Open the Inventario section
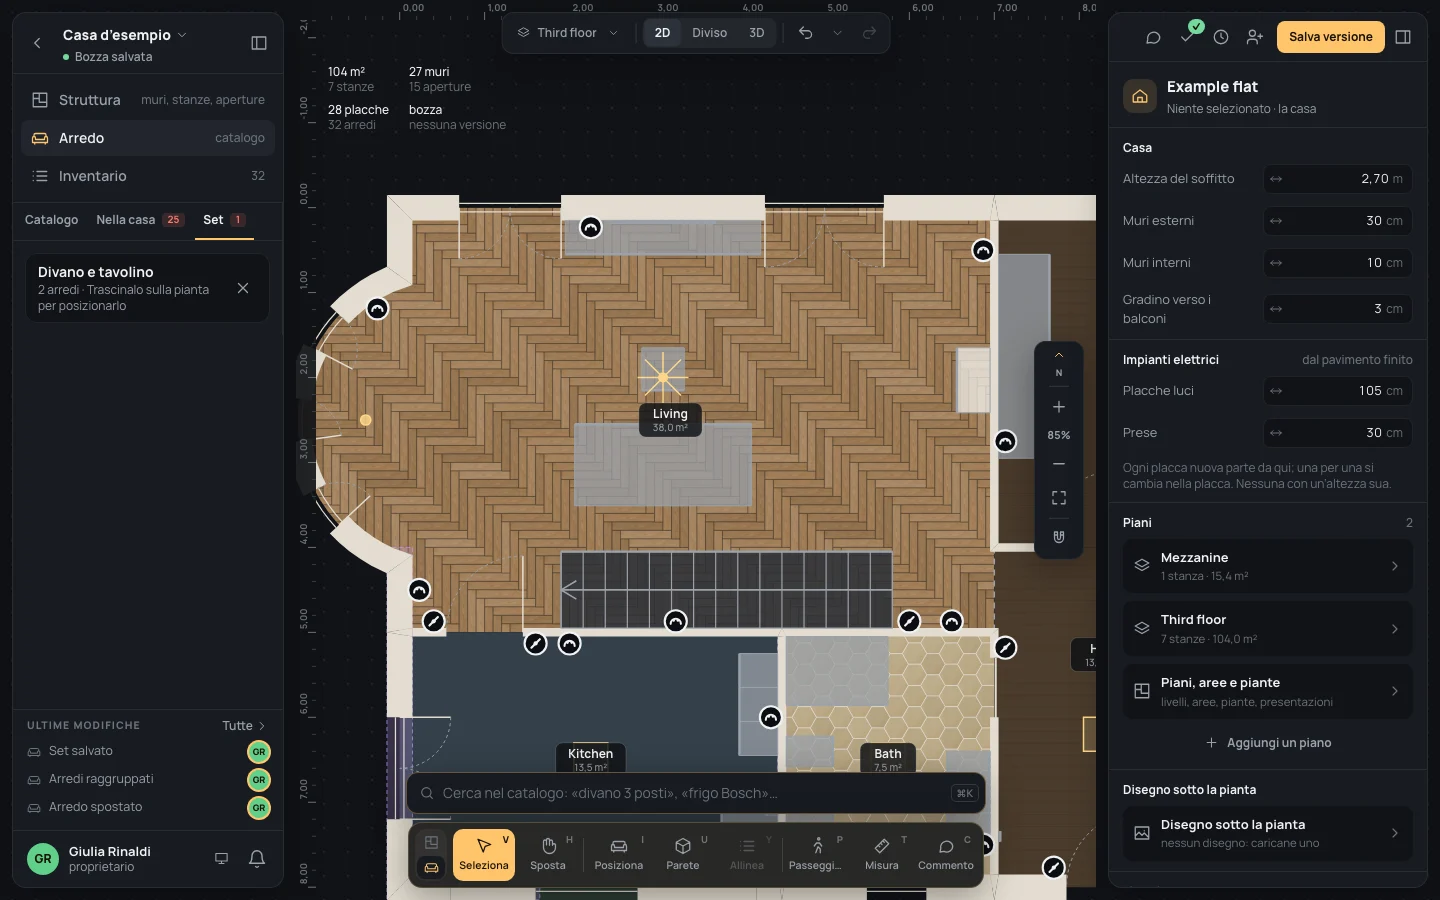Screen dimensions: 1440x900 pyautogui.click(x=148, y=176)
